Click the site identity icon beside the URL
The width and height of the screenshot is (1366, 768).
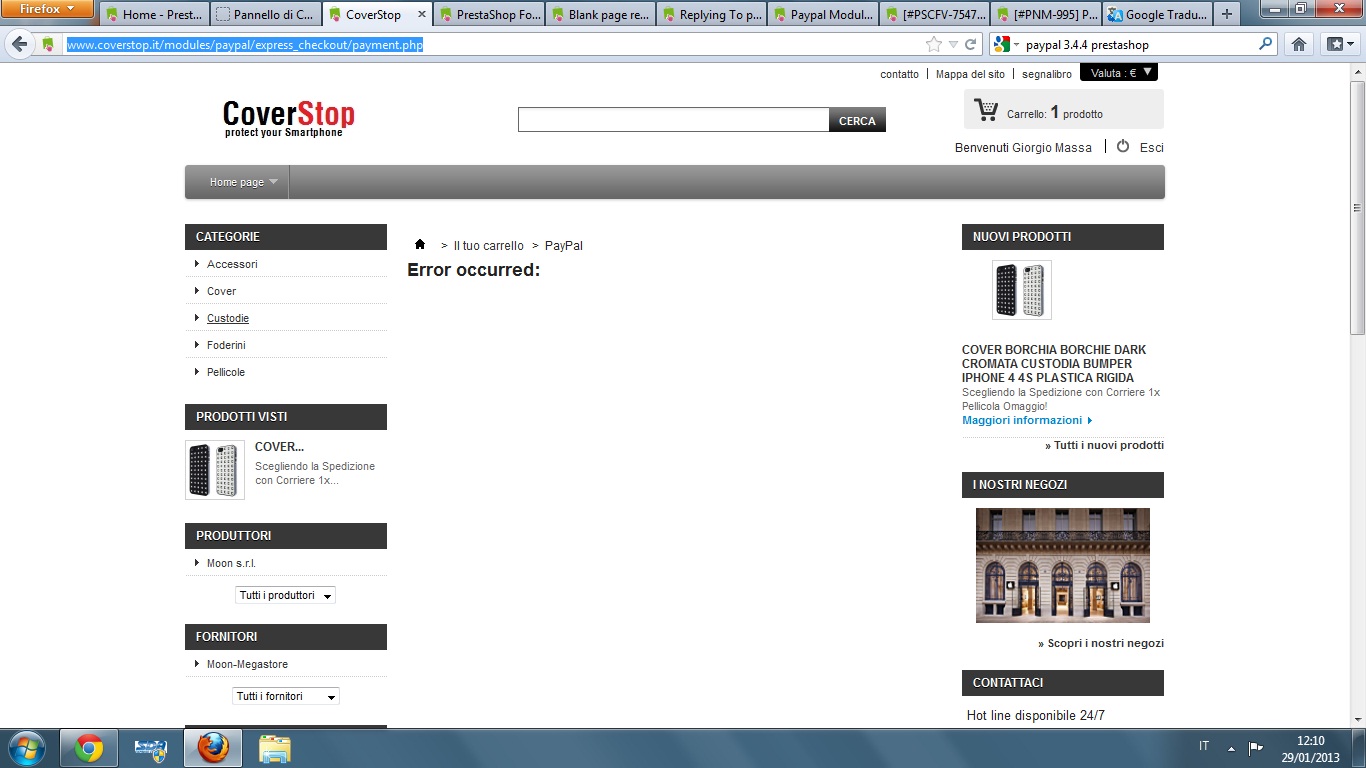click(48, 45)
